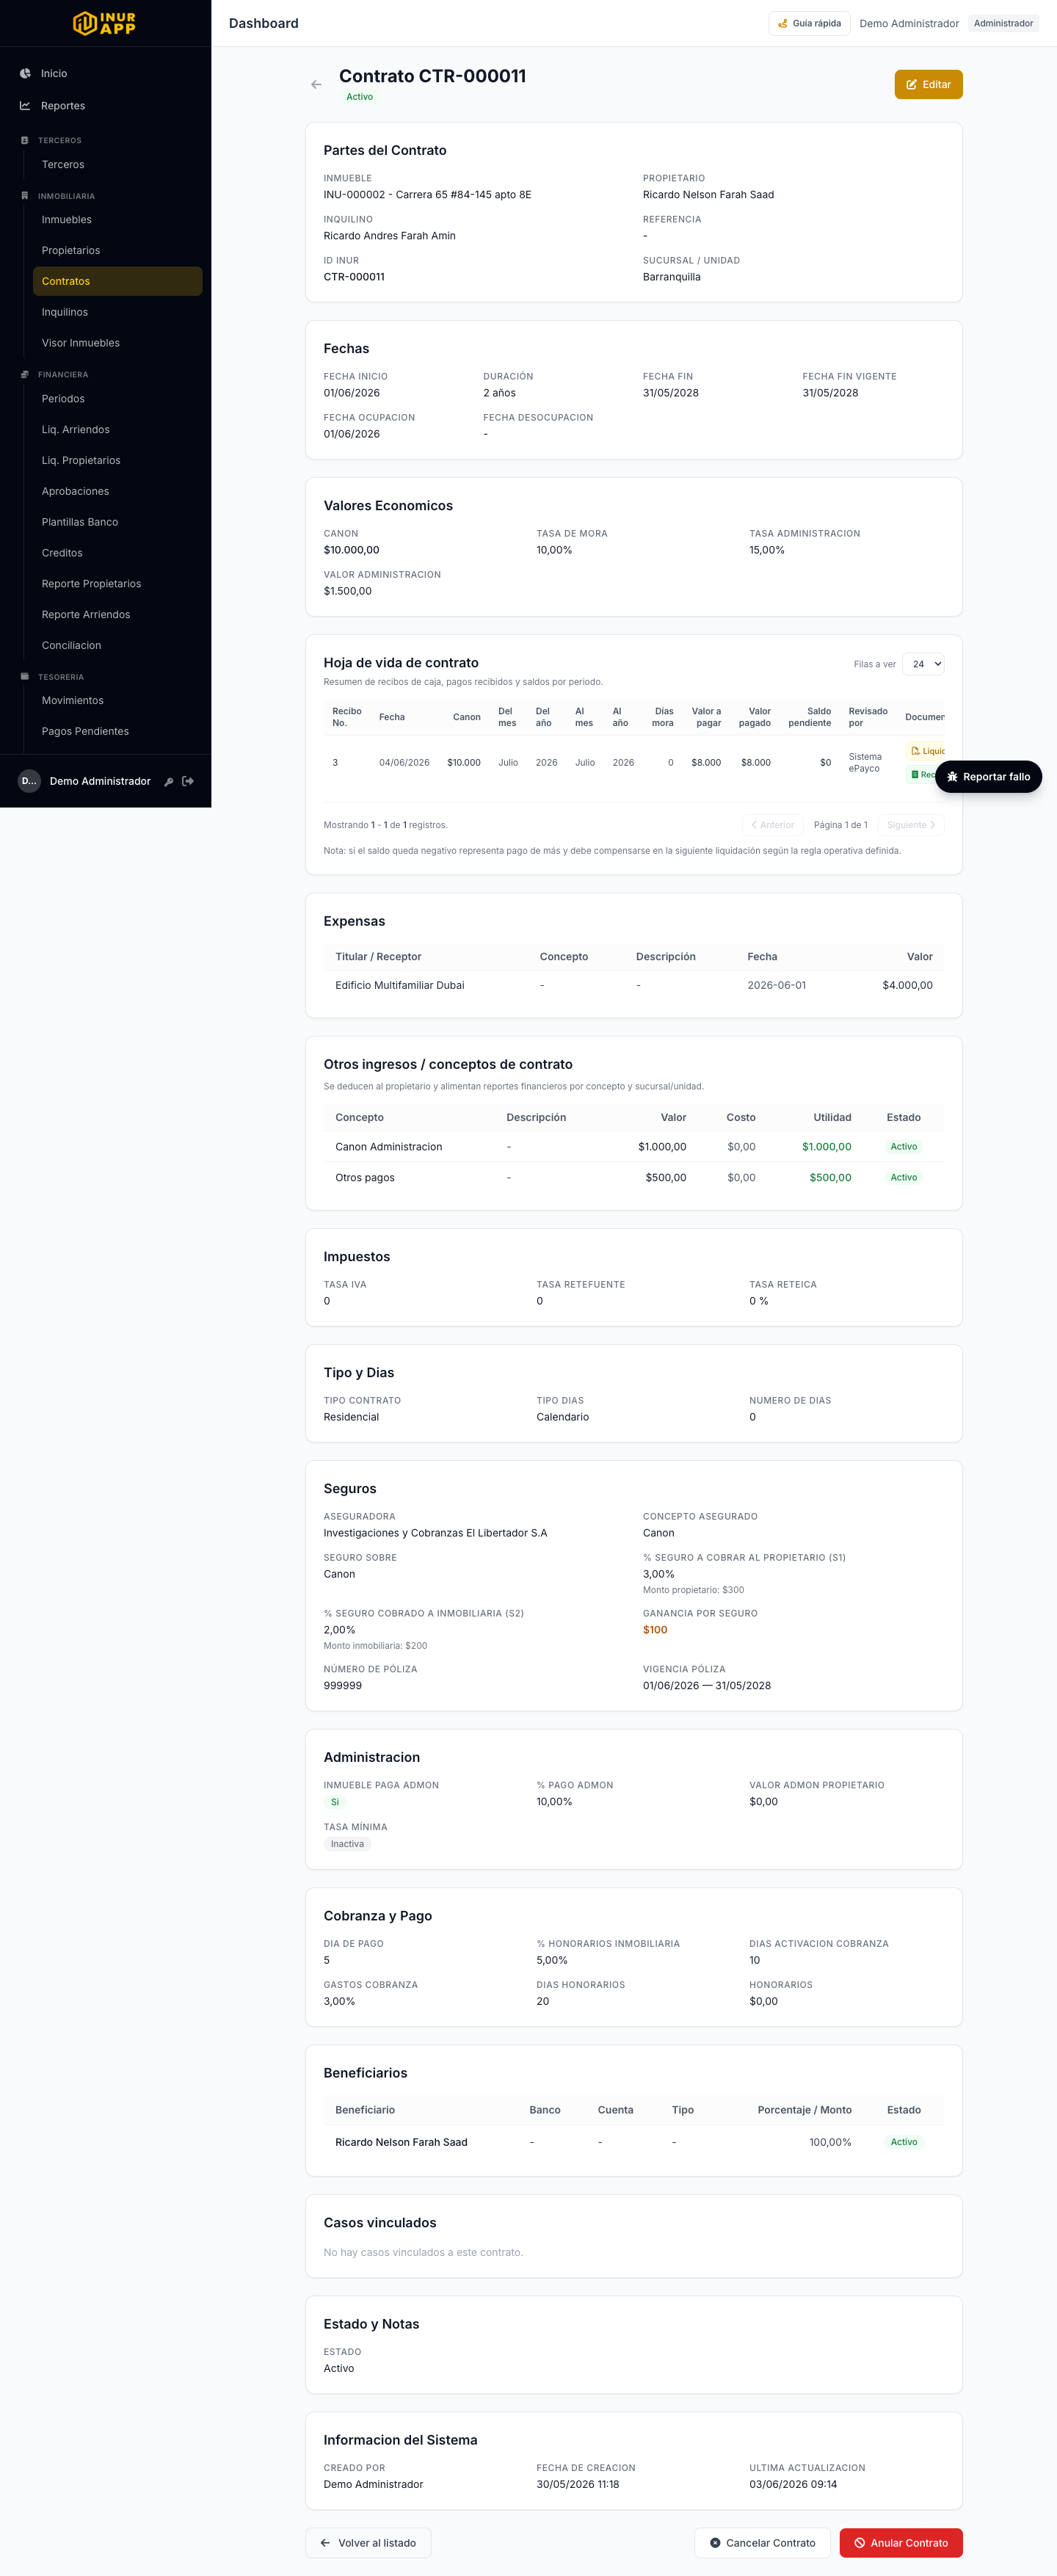Click the logout icon in sidebar footer
This screenshot has height=2576, width=1057.
click(188, 781)
